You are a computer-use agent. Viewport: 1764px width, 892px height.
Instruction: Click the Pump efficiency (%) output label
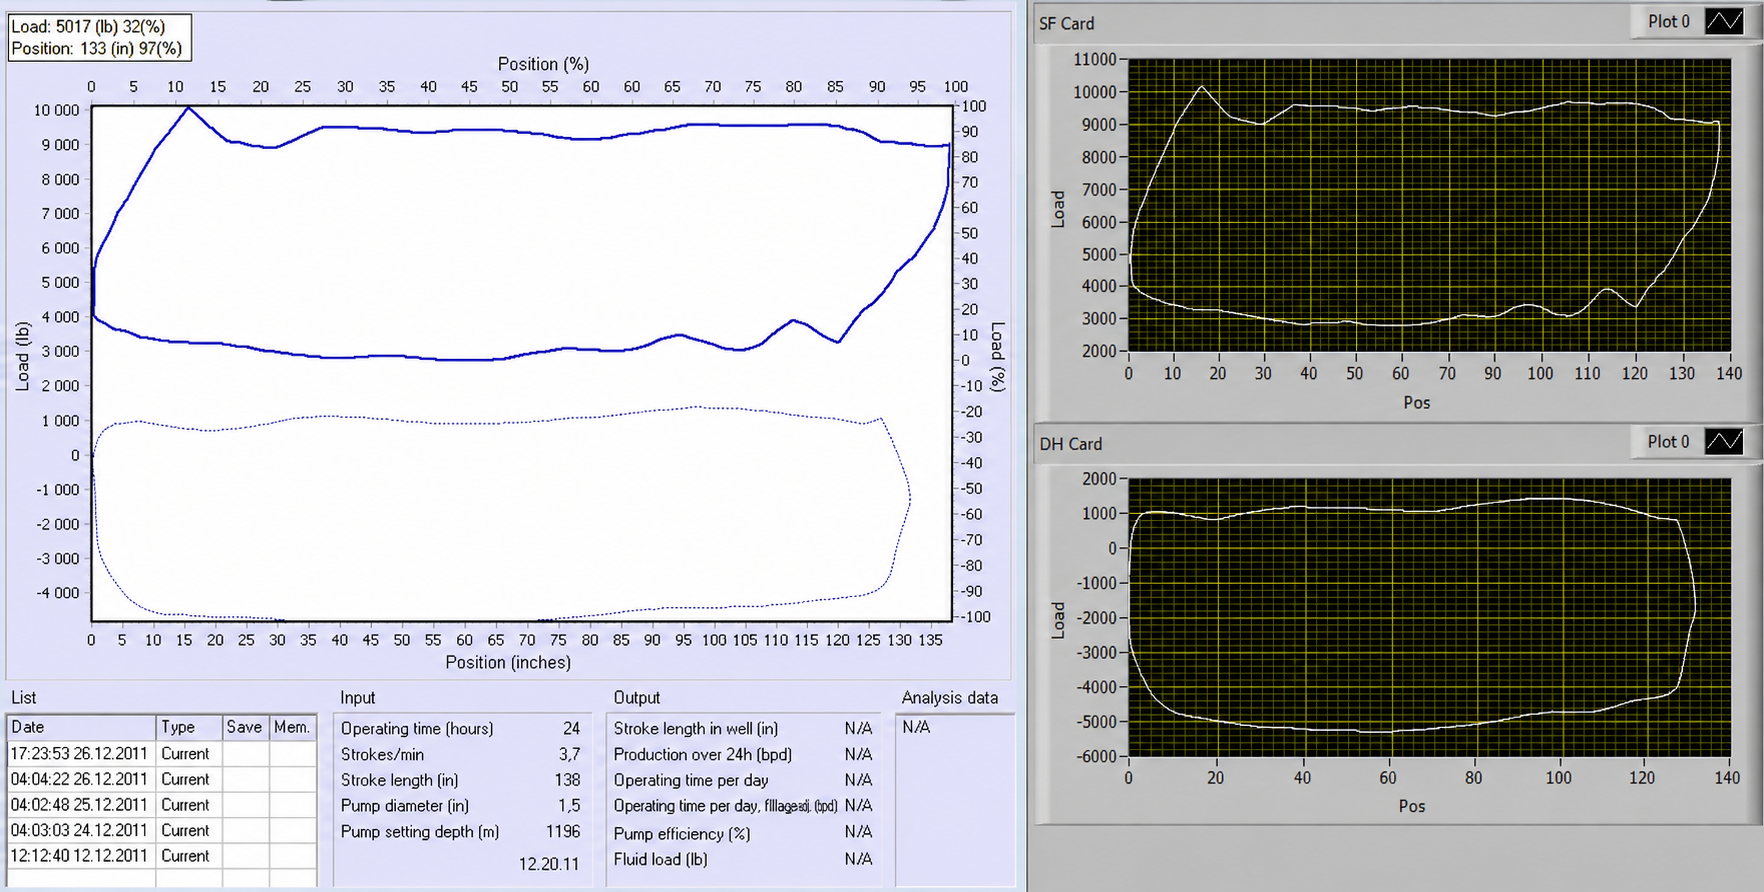[x=682, y=834]
